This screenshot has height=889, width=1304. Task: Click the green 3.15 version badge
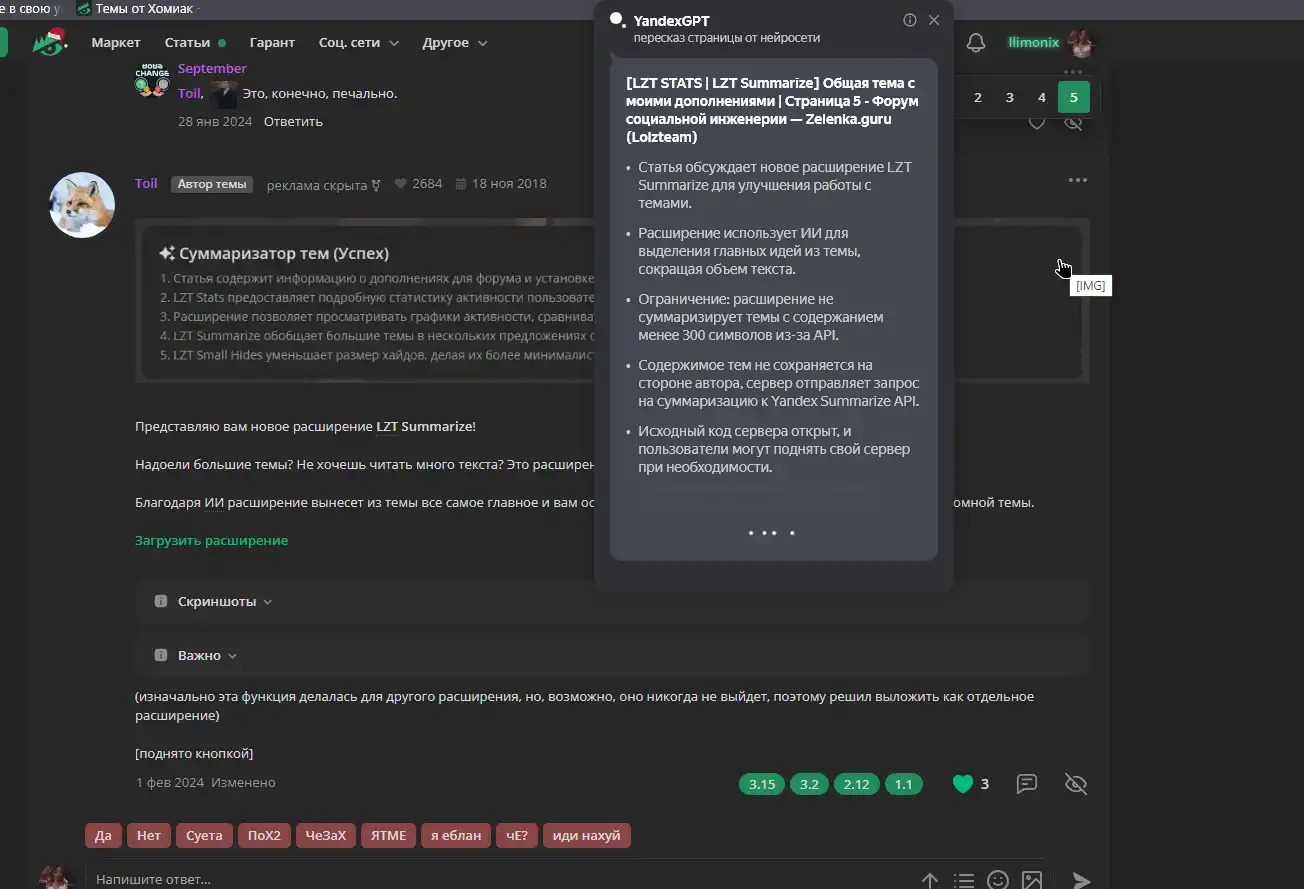pos(762,784)
